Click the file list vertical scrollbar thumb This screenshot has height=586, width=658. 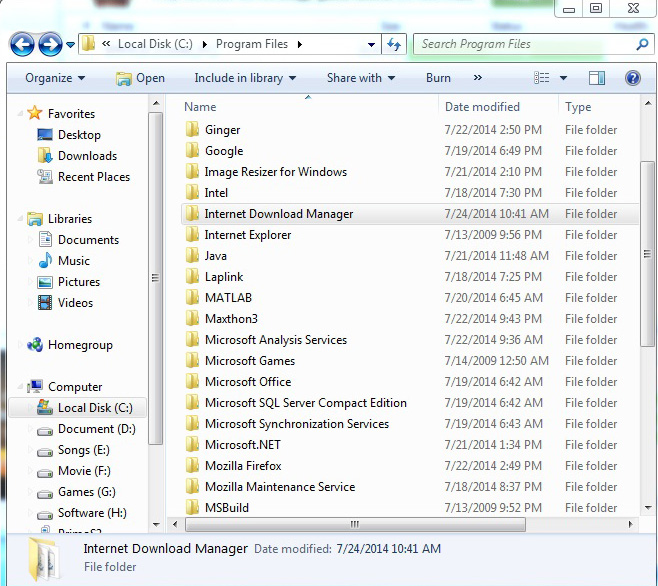click(x=648, y=254)
